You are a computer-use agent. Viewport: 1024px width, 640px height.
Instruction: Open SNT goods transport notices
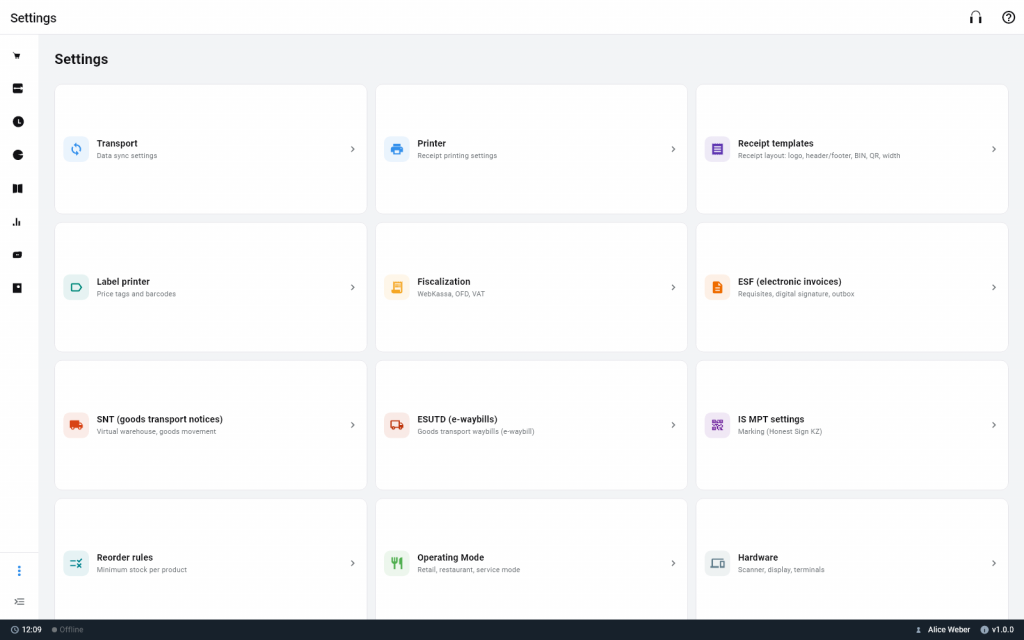click(210, 425)
